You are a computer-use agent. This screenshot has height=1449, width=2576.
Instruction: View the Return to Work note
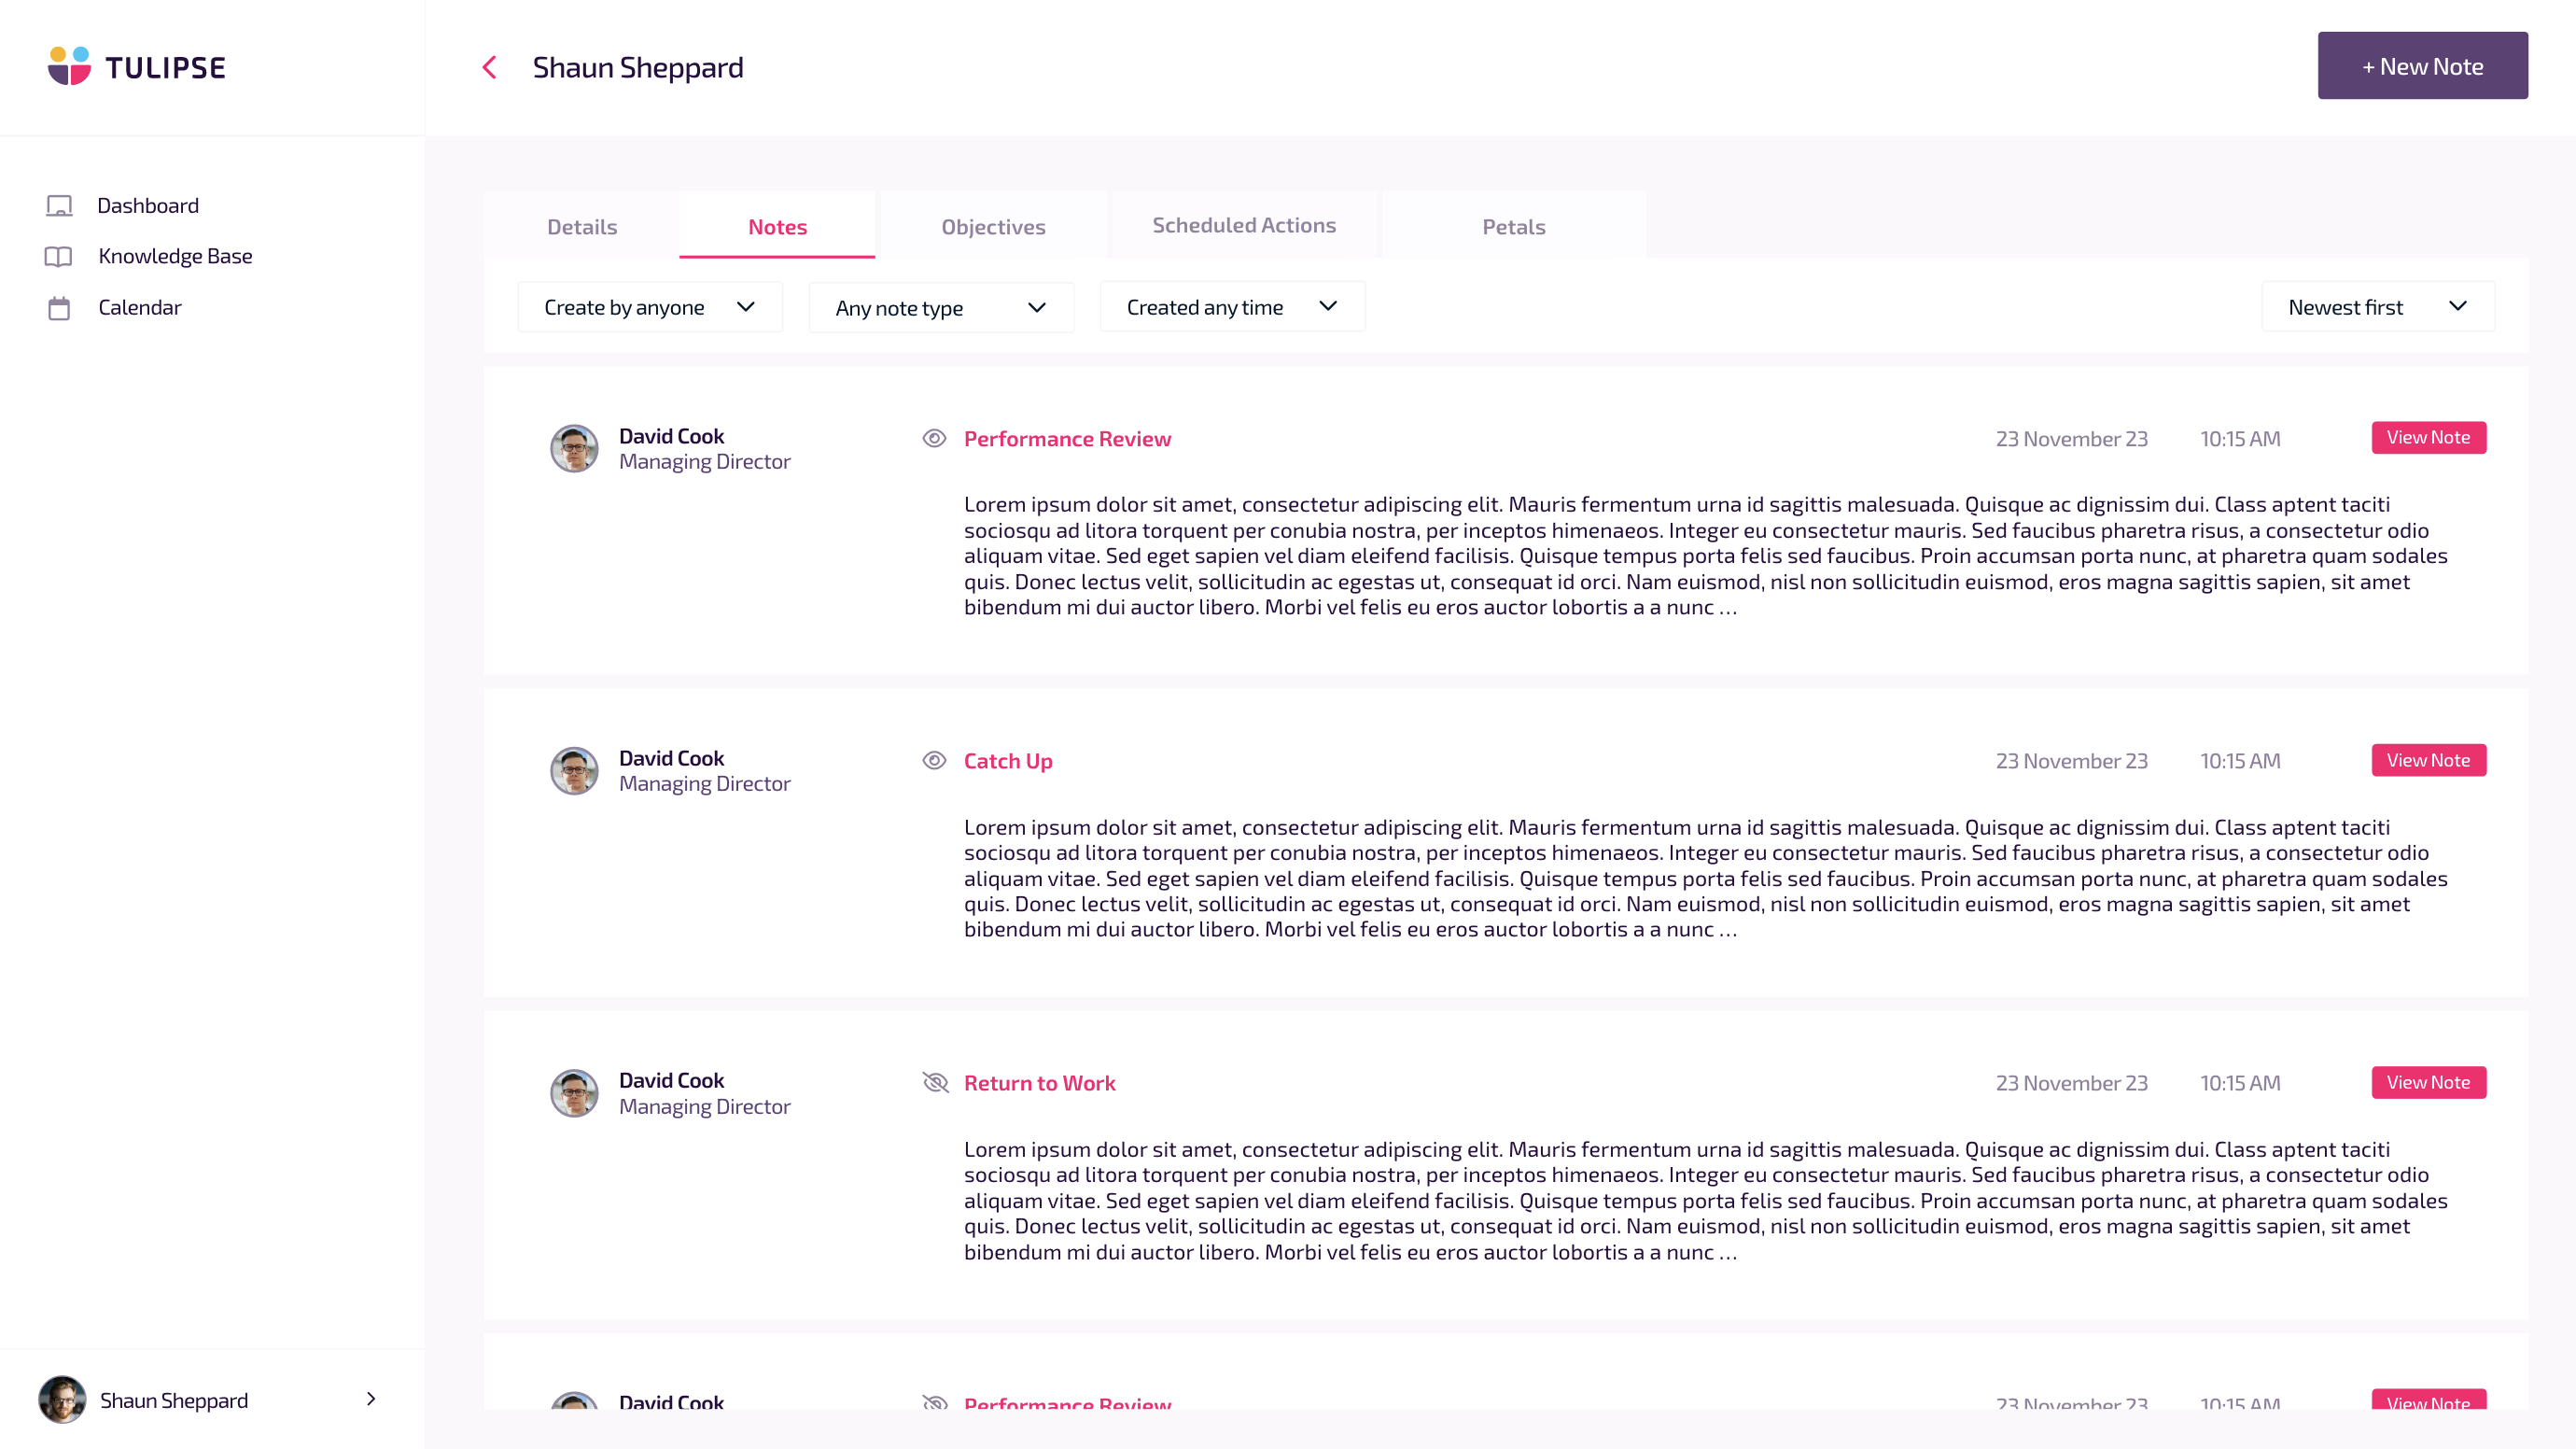[x=2428, y=1082]
